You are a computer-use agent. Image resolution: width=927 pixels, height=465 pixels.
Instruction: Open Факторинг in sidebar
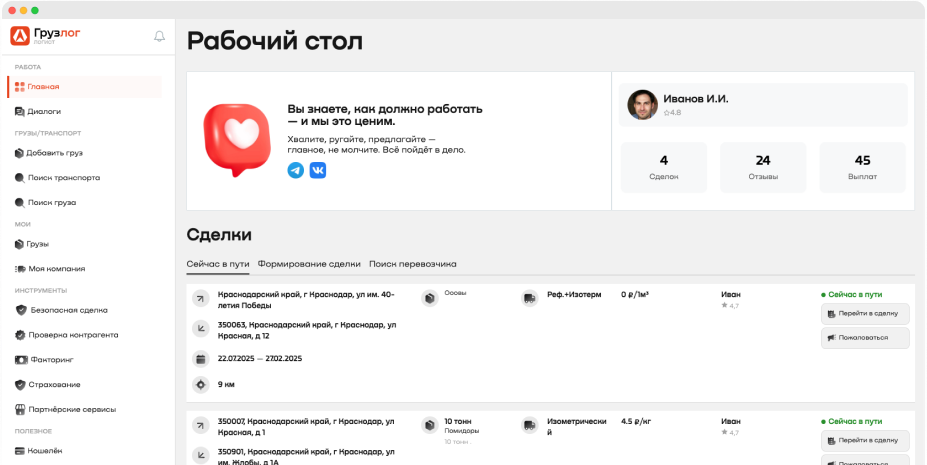[x=51, y=360]
